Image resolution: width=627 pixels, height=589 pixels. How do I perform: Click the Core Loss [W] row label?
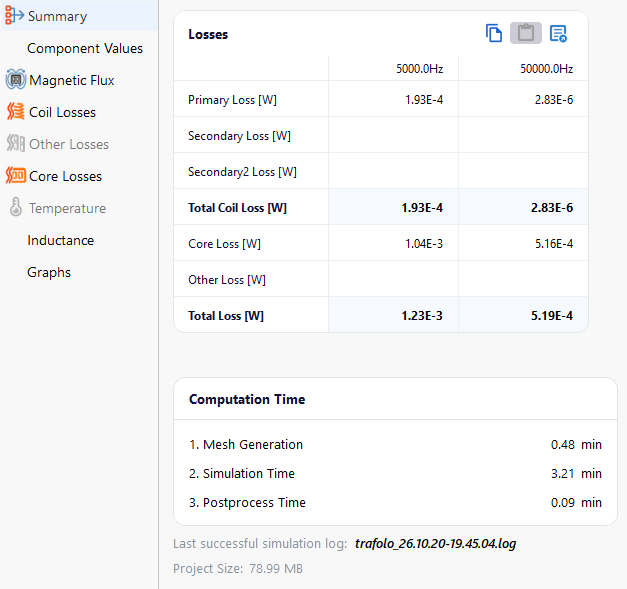224,244
